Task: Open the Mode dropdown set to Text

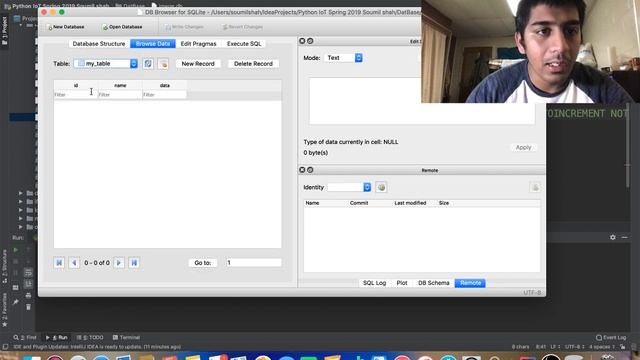Action: [343, 58]
